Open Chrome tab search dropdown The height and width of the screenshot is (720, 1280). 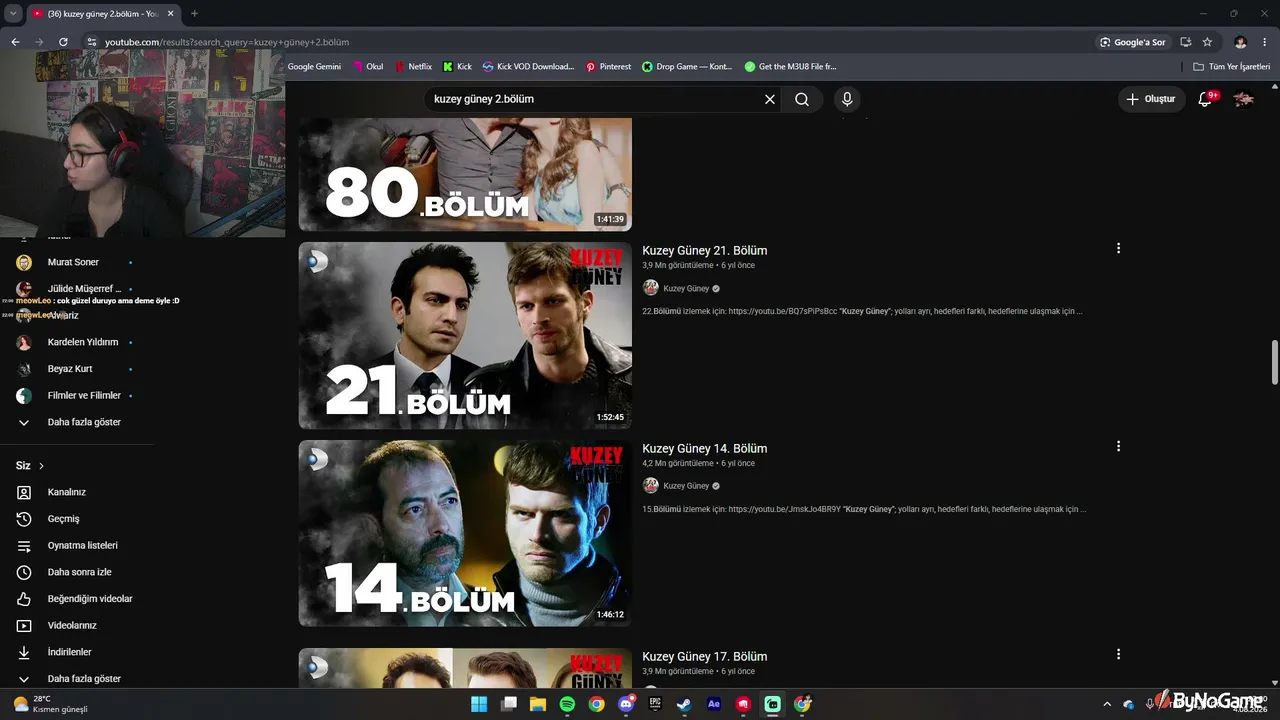(x=13, y=14)
